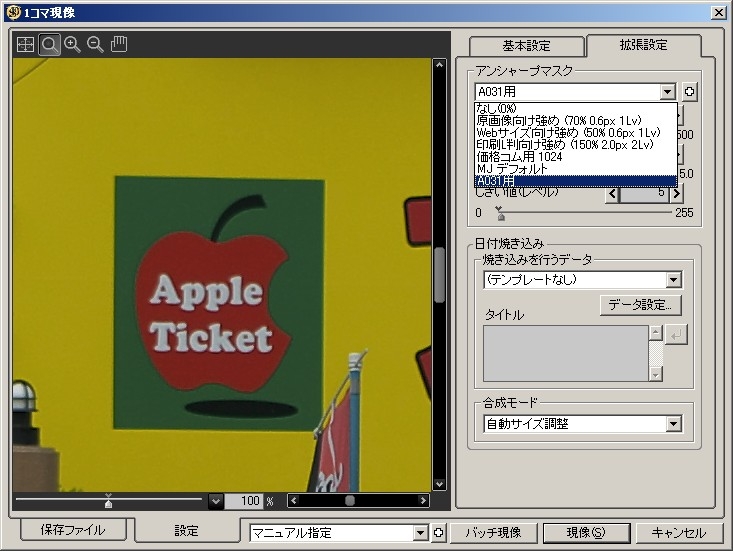Click the zoom percentage field showing 100
Screen dimensions: 733x551
click(244, 501)
